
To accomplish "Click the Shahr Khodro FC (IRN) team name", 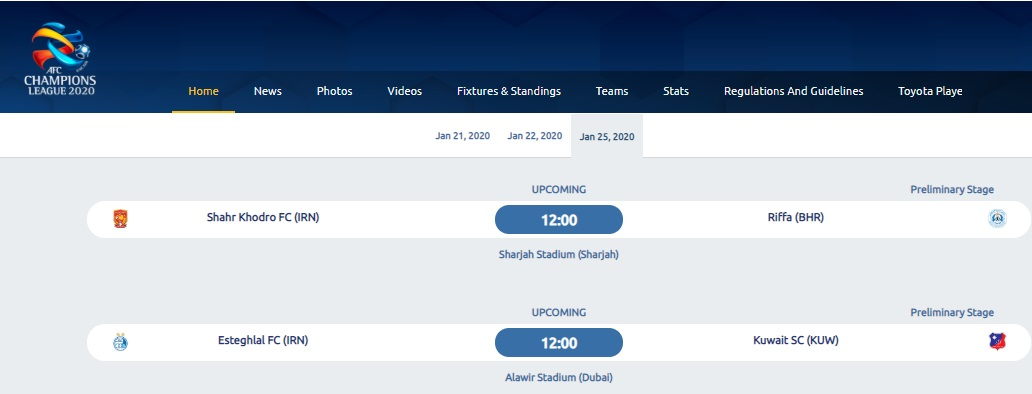I will 263,217.
